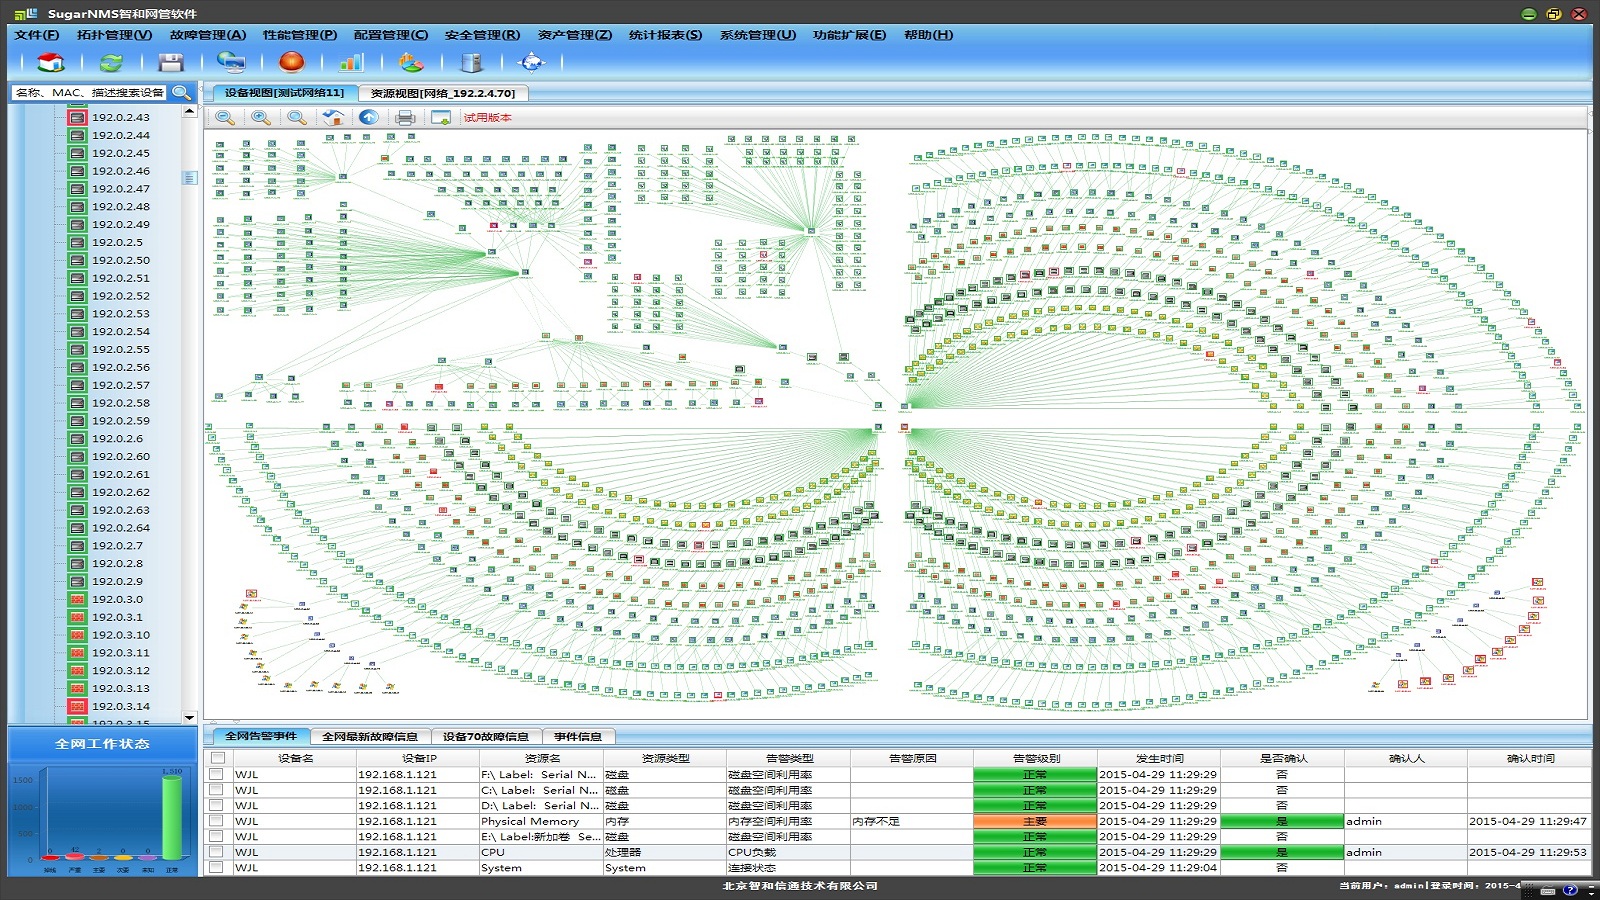Open the 资产管理(Z) menu
The image size is (1600, 900).
pyautogui.click(x=575, y=35)
